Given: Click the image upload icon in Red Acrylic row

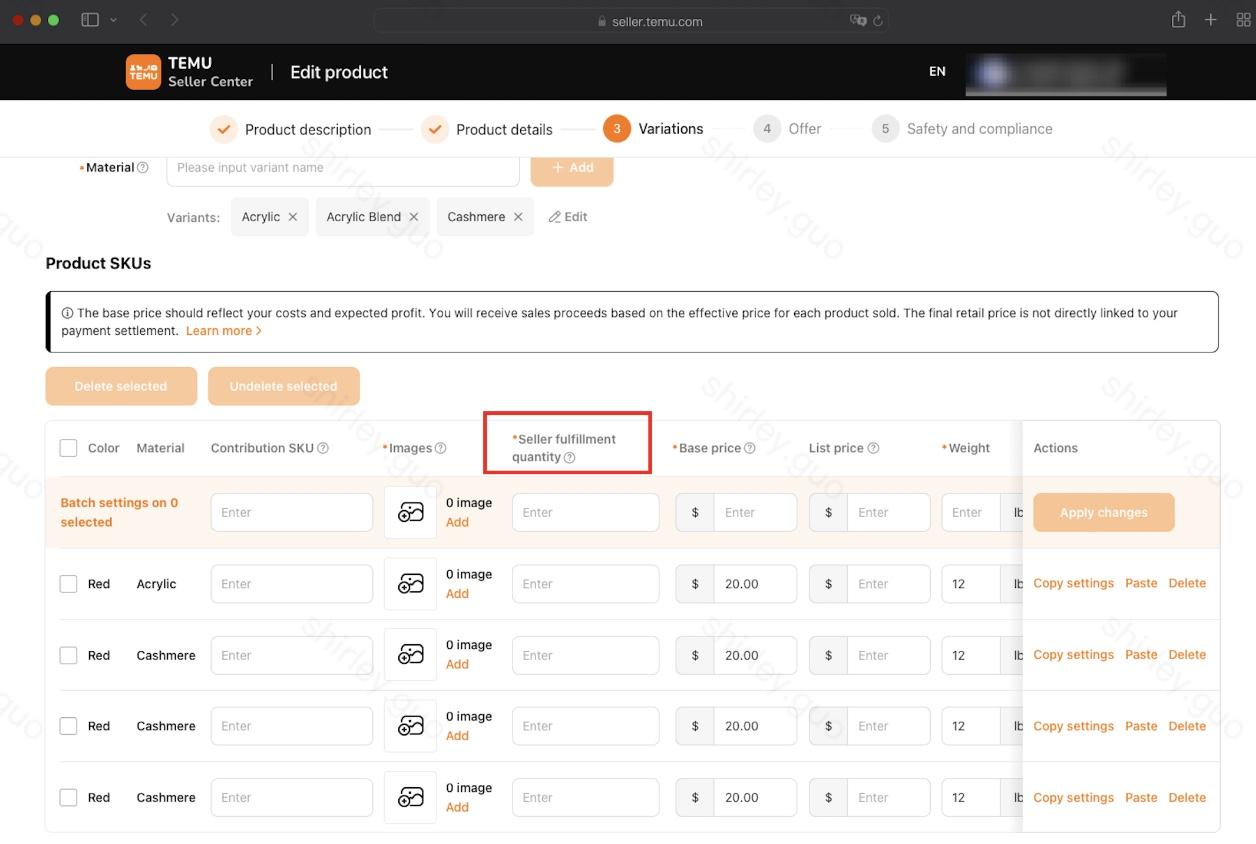Looking at the screenshot, I should (x=410, y=584).
